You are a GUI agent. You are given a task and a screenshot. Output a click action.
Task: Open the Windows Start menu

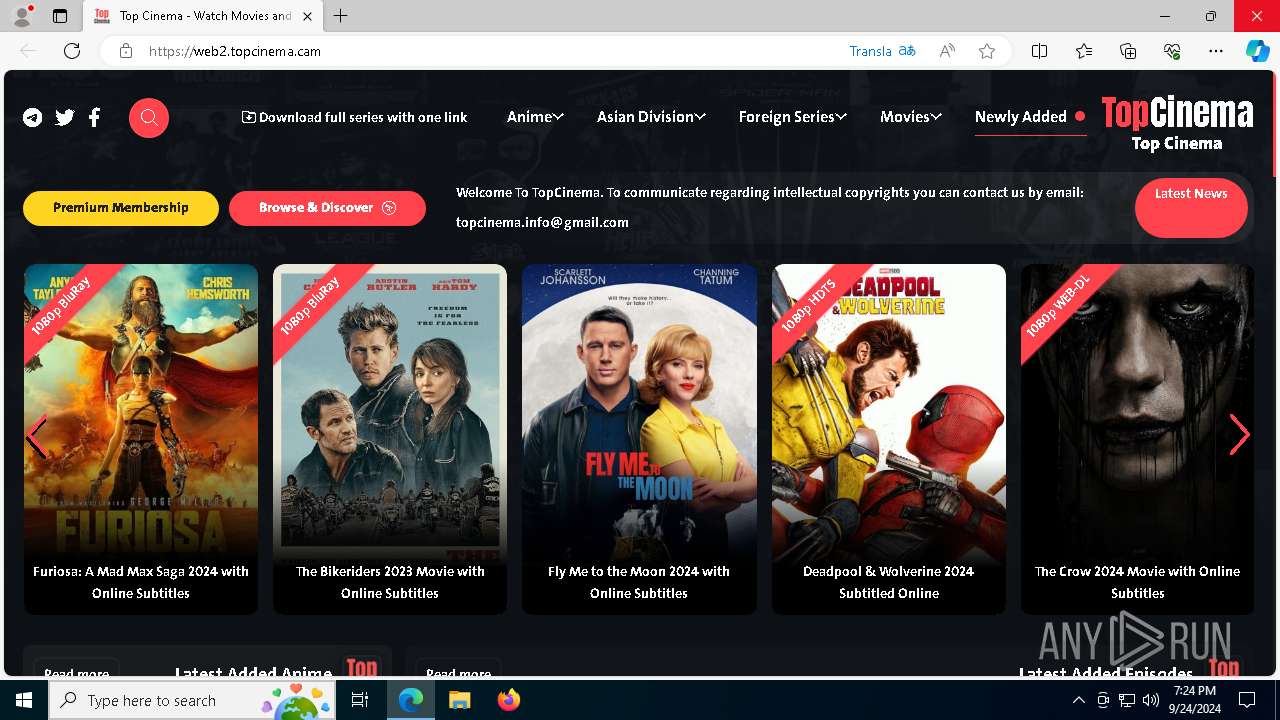point(24,700)
